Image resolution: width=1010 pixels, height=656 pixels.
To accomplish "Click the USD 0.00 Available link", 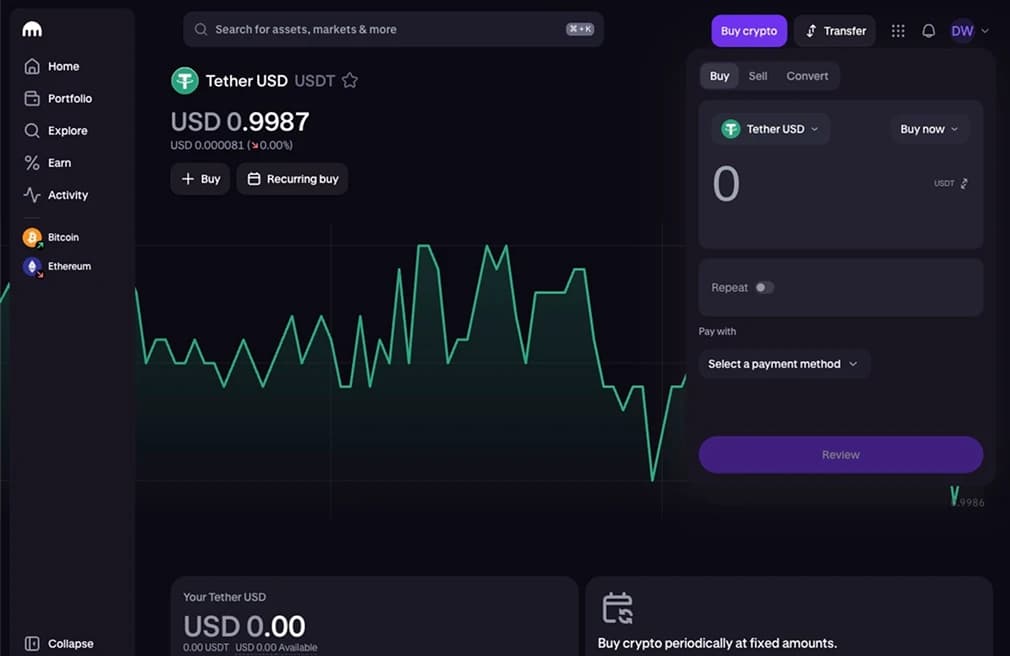I will (276, 648).
